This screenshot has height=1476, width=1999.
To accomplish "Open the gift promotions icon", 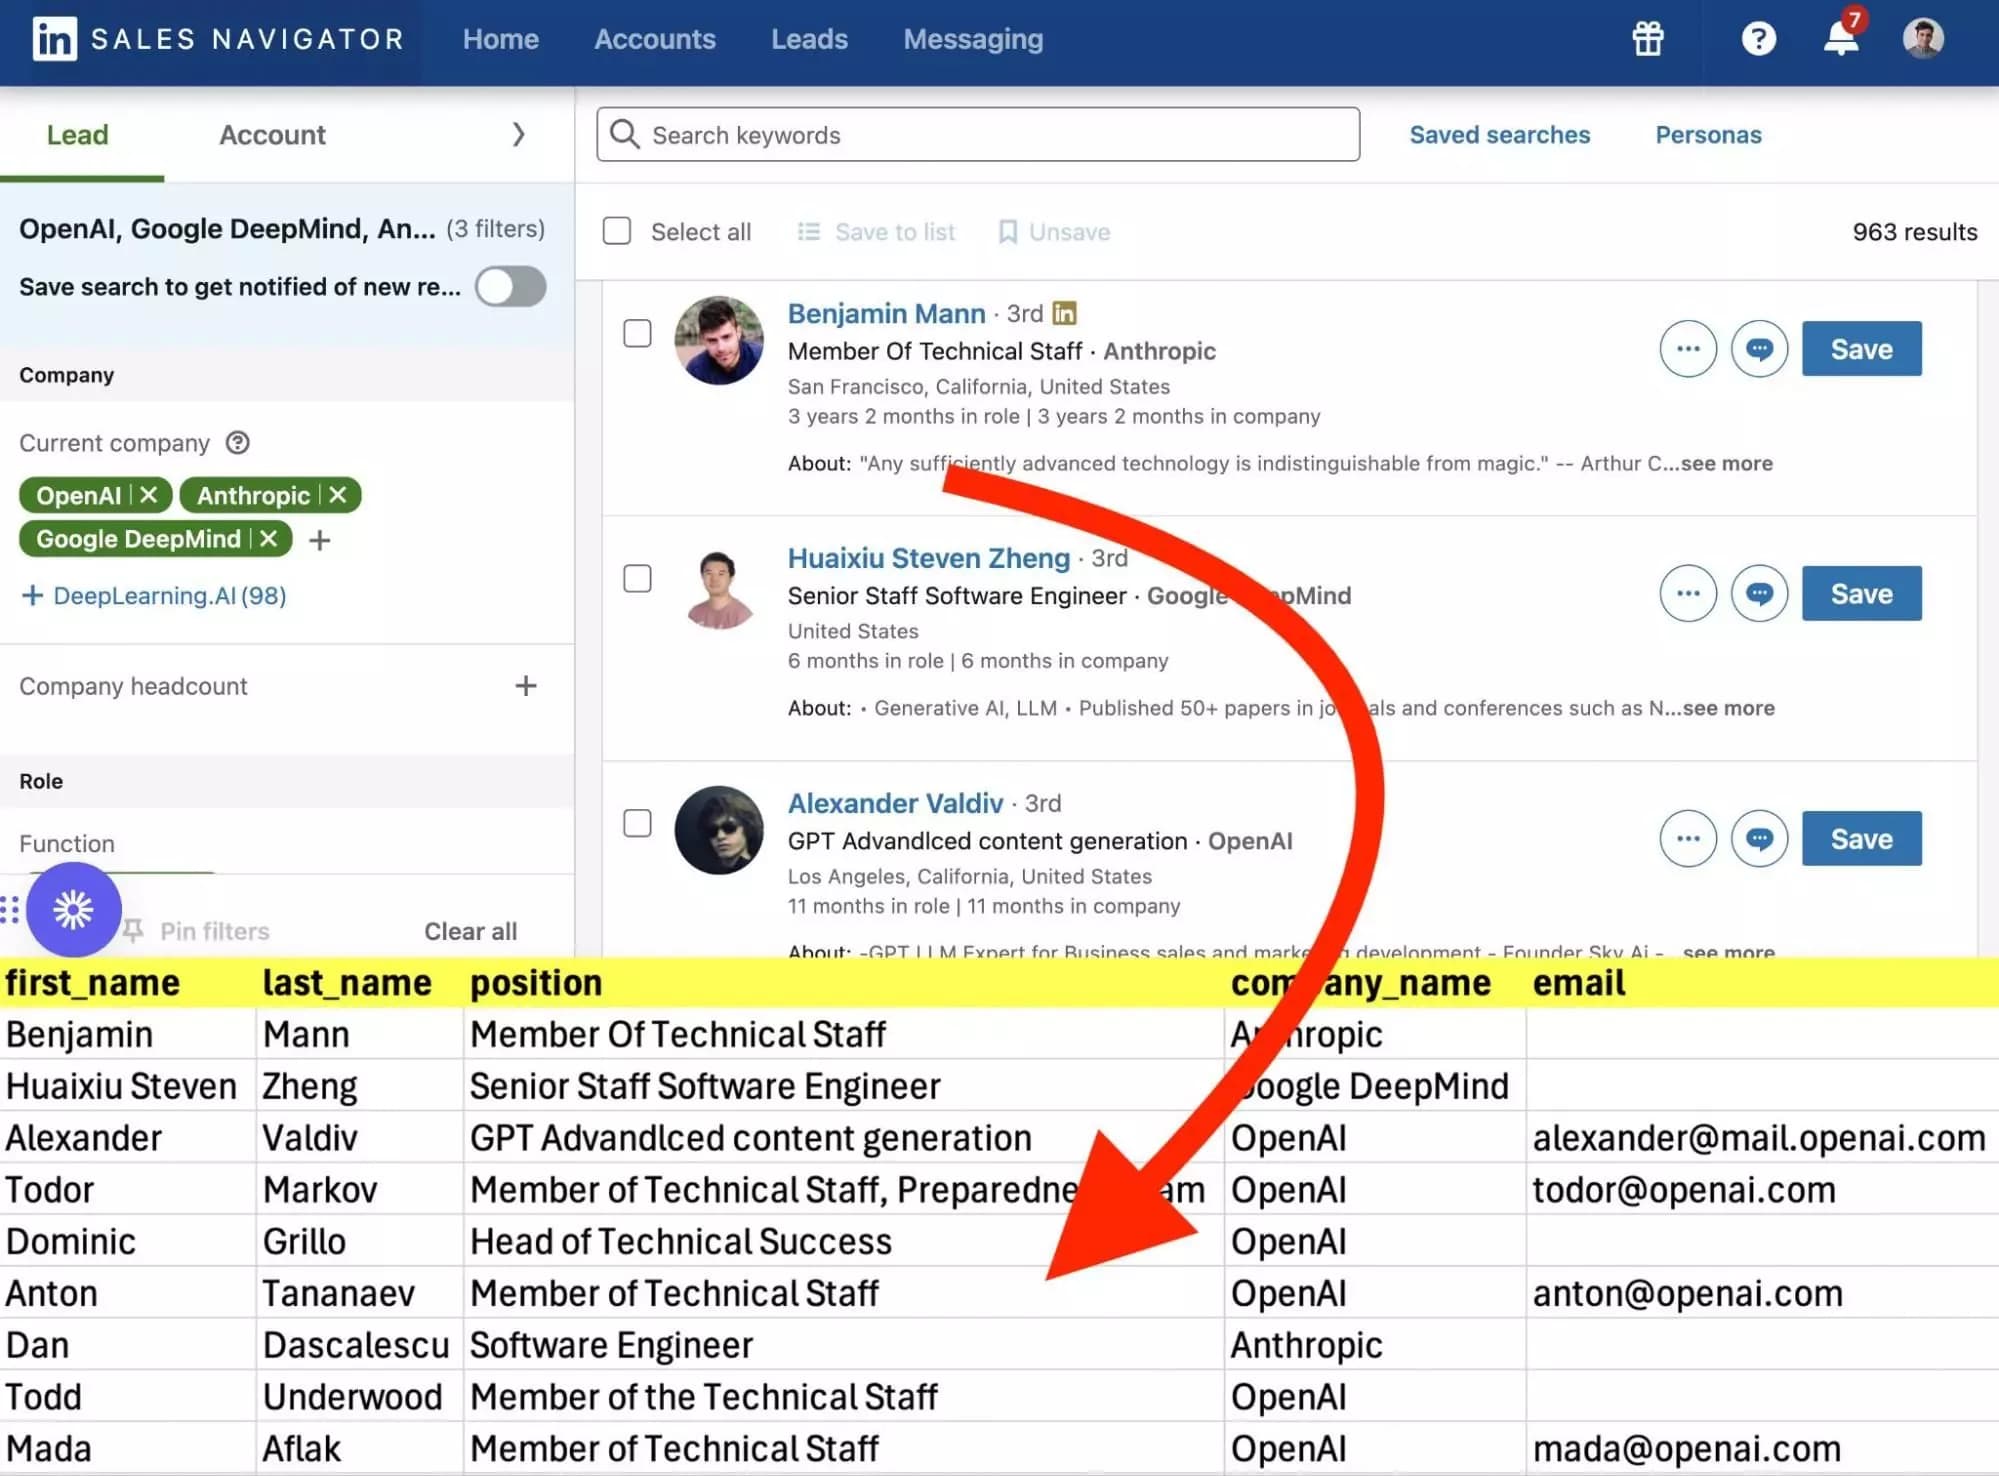I will [x=1647, y=39].
